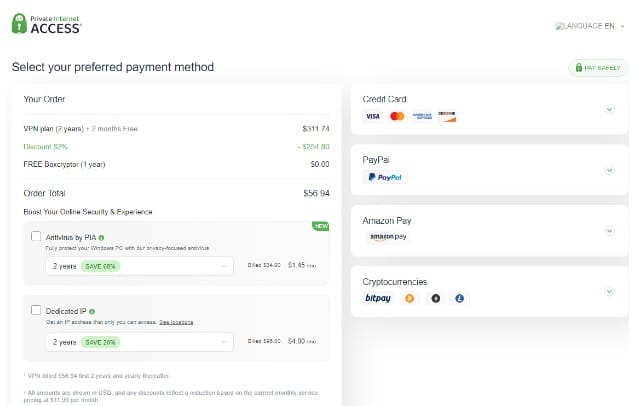The width and height of the screenshot is (633, 406).
Task: Follow the See locations link
Action: point(174,323)
